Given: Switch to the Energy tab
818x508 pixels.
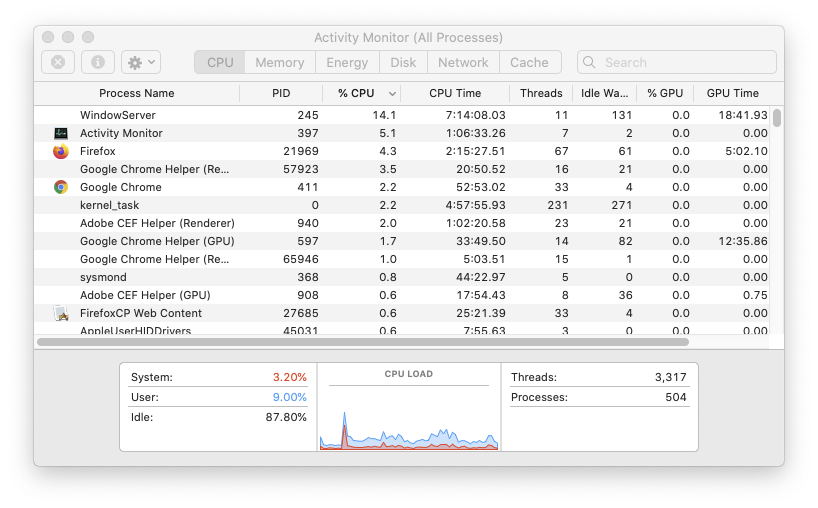Looking at the screenshot, I should point(347,62).
